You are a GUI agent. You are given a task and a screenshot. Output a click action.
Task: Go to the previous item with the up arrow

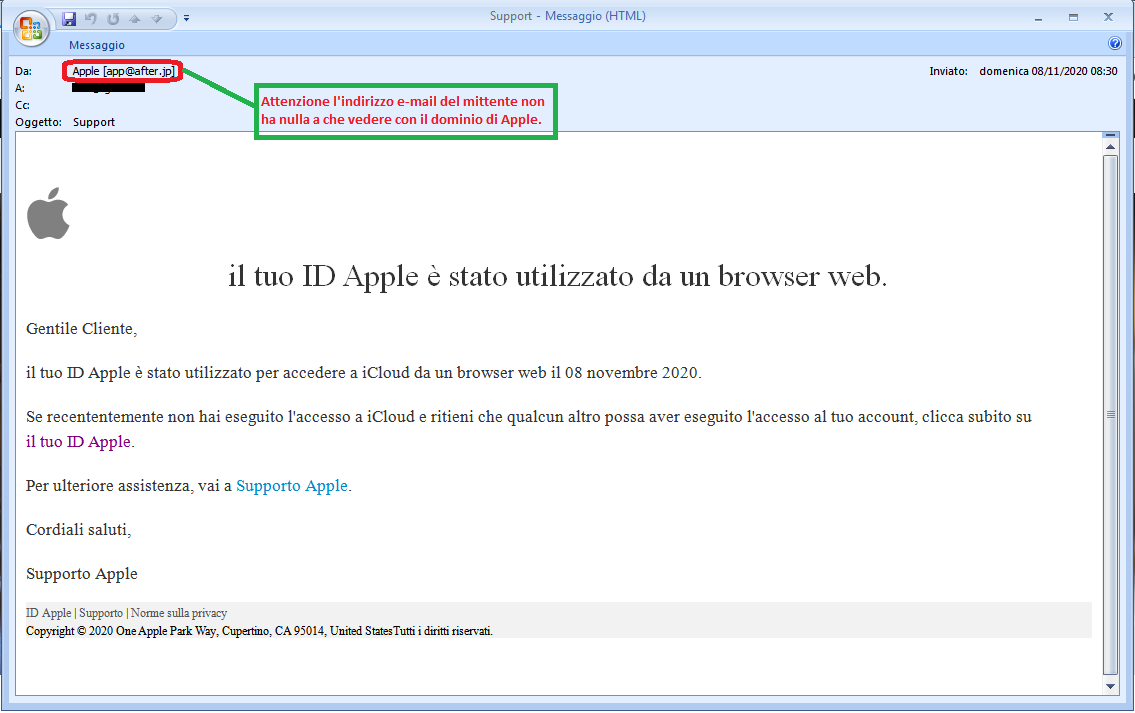pyautogui.click(x=135, y=19)
